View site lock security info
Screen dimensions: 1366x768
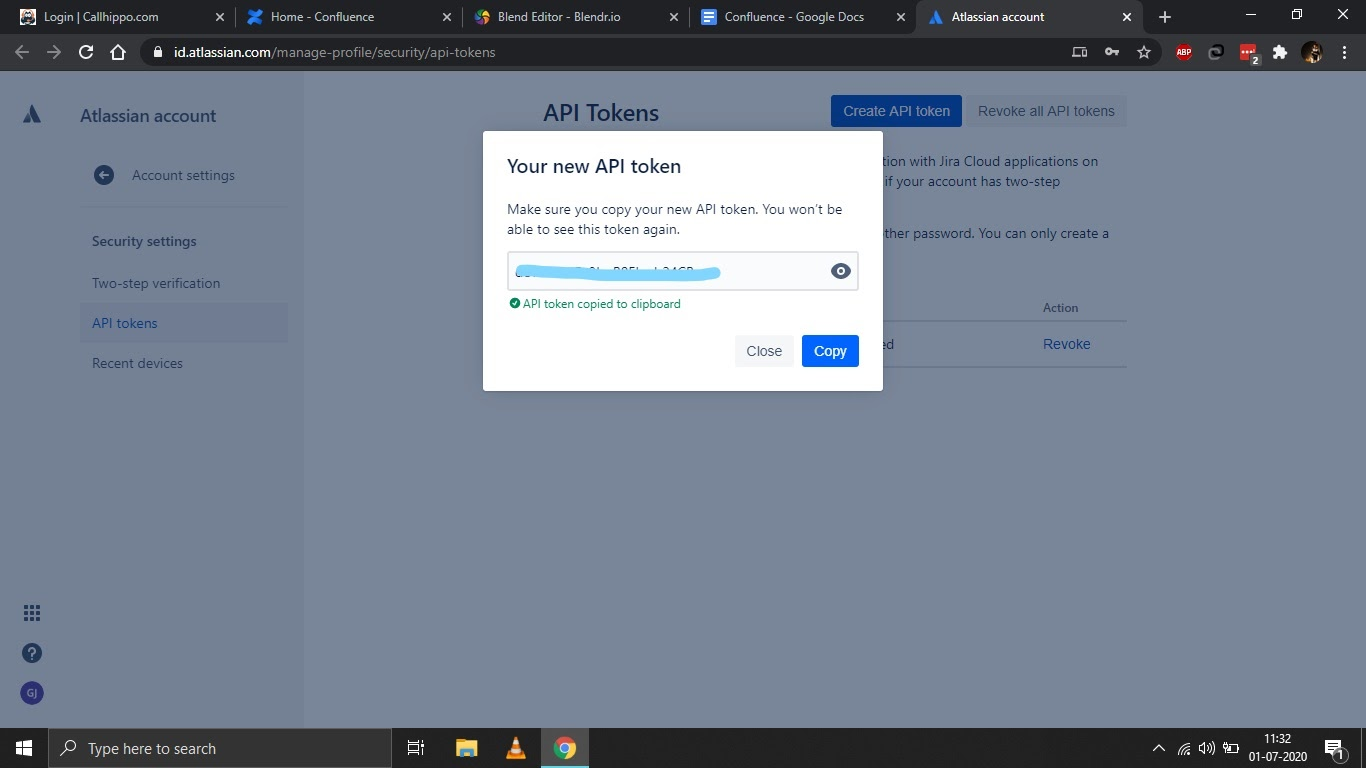(x=158, y=52)
